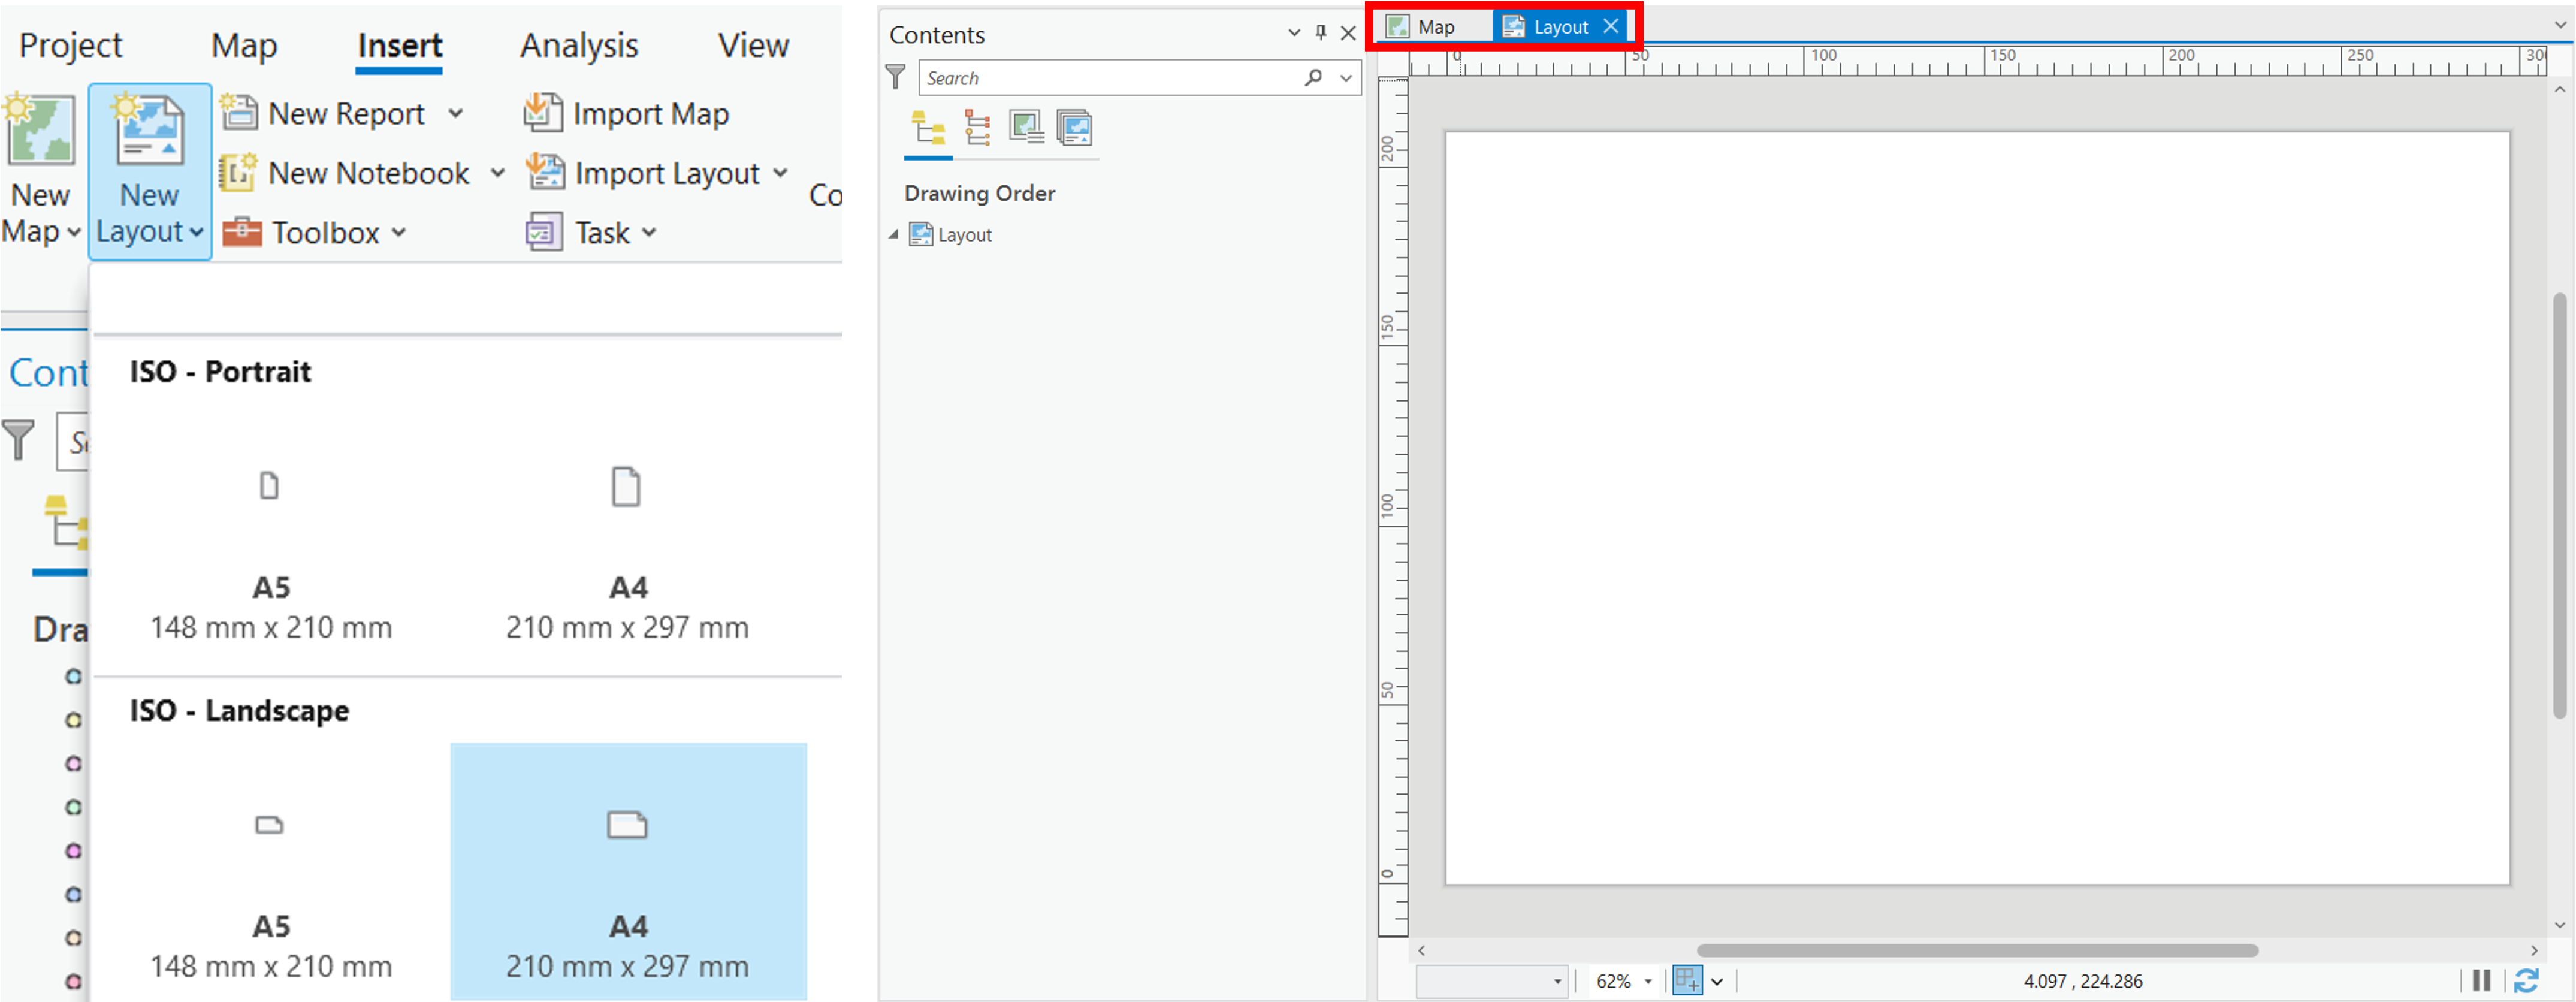Open the Project ribbon tab

pyautogui.click(x=70, y=45)
